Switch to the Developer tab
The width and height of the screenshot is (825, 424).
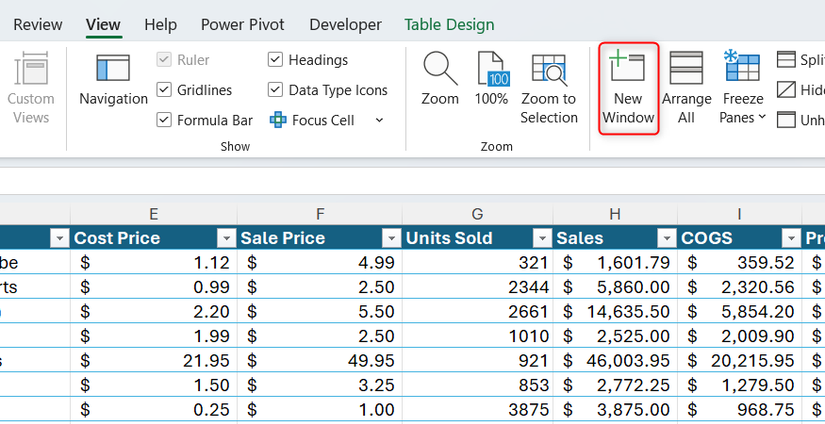coord(345,25)
